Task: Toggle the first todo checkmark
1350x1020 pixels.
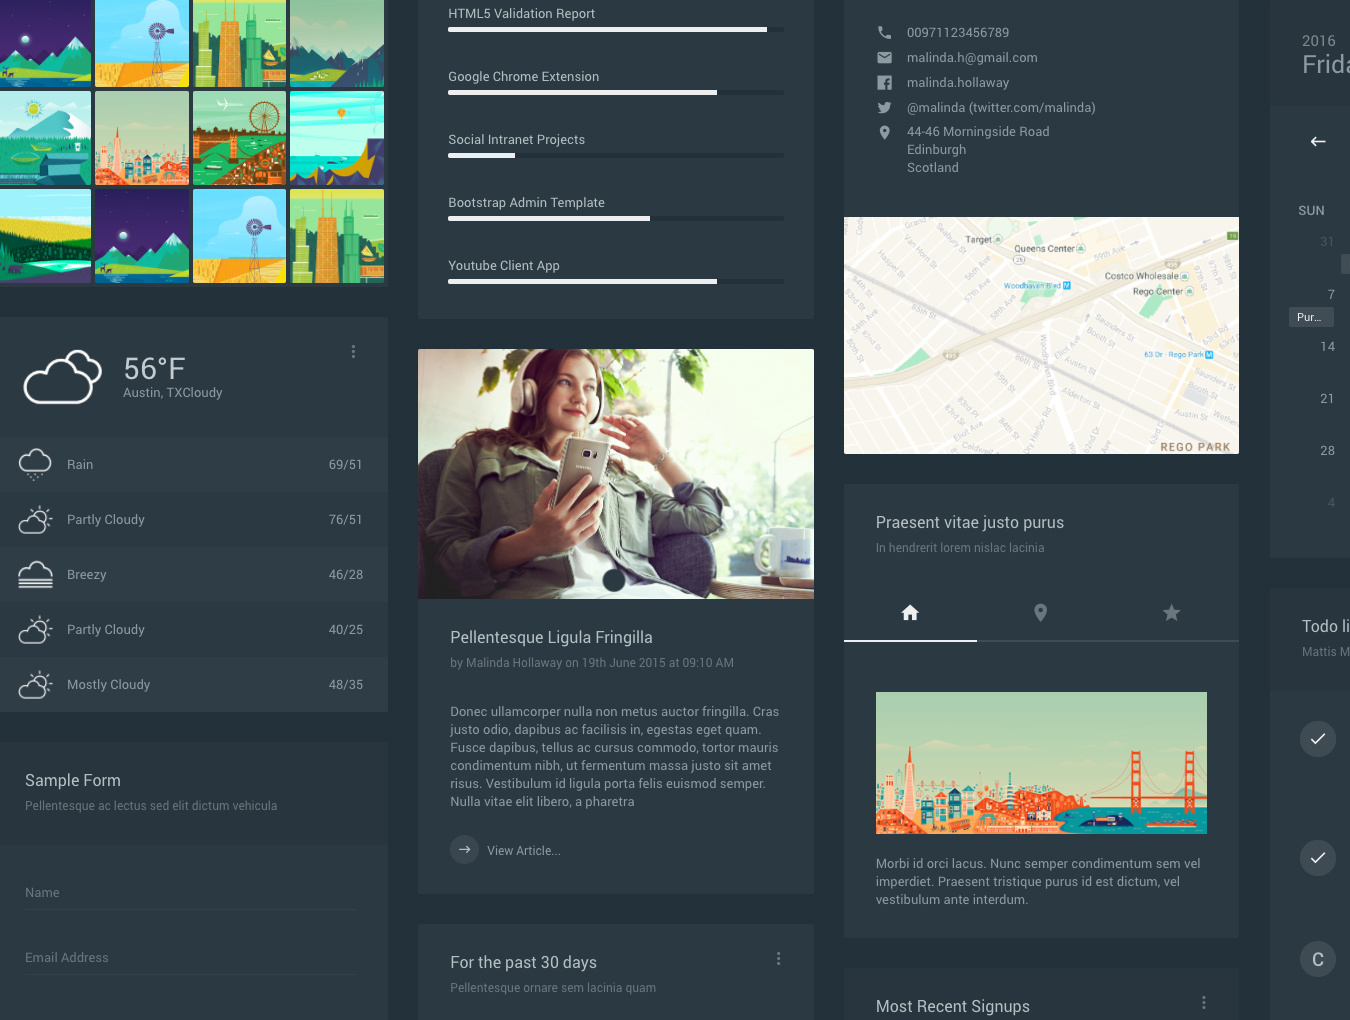Action: pos(1317,739)
